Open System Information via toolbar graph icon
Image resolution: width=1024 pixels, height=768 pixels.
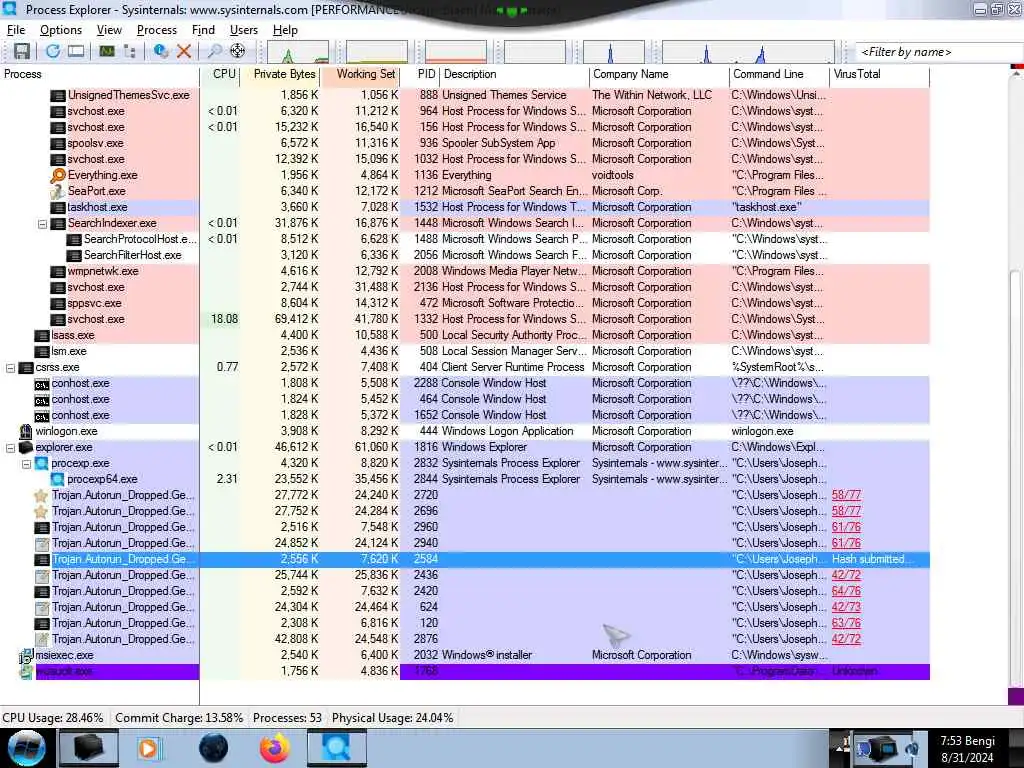coord(107,51)
